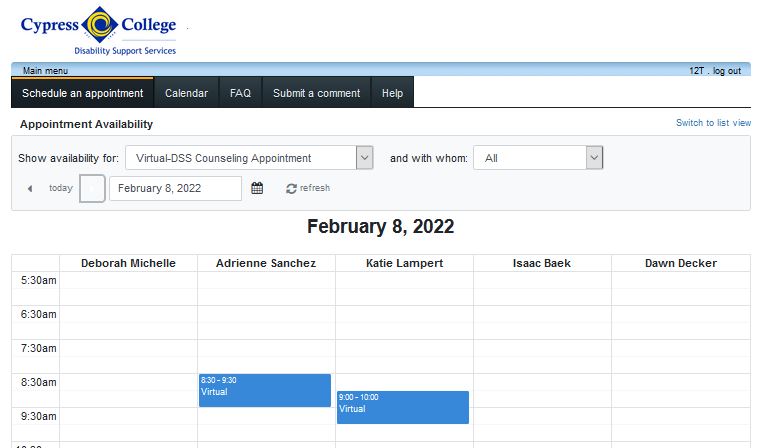Click the 9:30am time label
The width and height of the screenshot is (757, 448).
pyautogui.click(x=39, y=416)
